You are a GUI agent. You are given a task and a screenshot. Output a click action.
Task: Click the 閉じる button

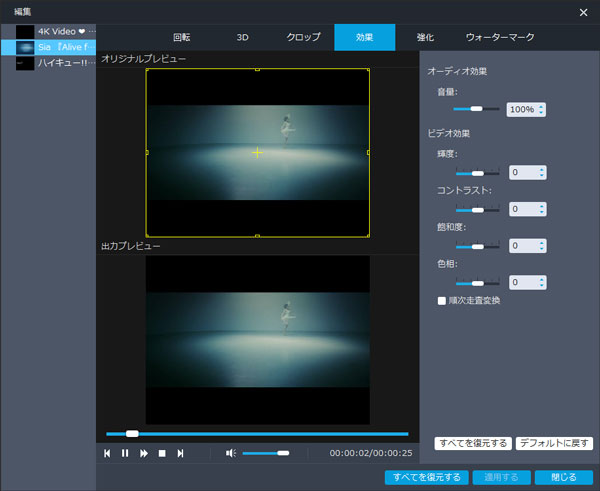(x=564, y=478)
